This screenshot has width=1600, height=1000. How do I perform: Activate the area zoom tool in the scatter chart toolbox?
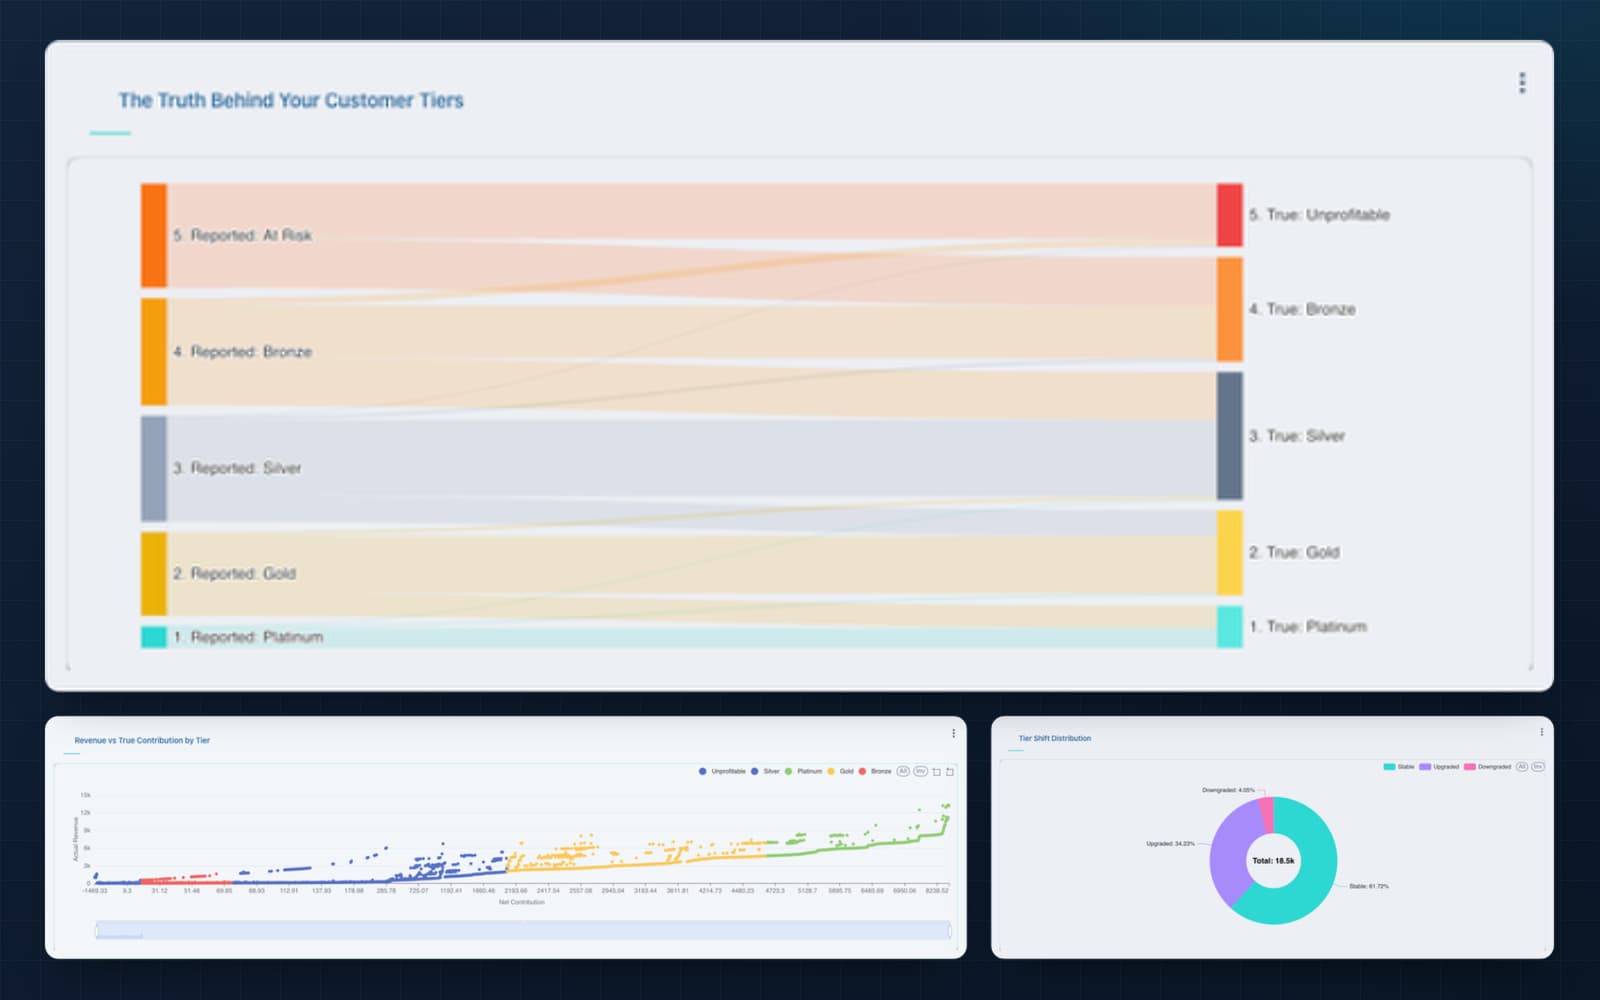point(937,771)
